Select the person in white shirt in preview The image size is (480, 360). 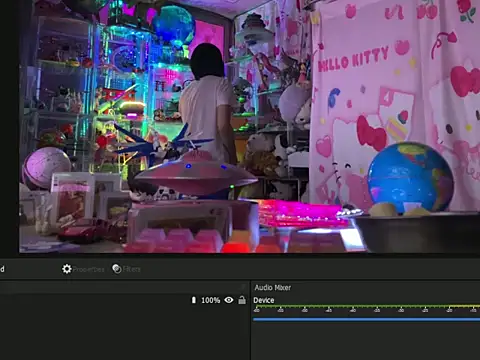click(x=207, y=103)
